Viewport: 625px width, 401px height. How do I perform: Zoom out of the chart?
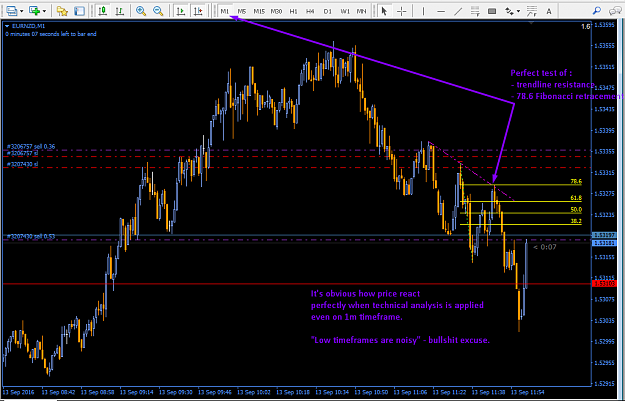158,11
